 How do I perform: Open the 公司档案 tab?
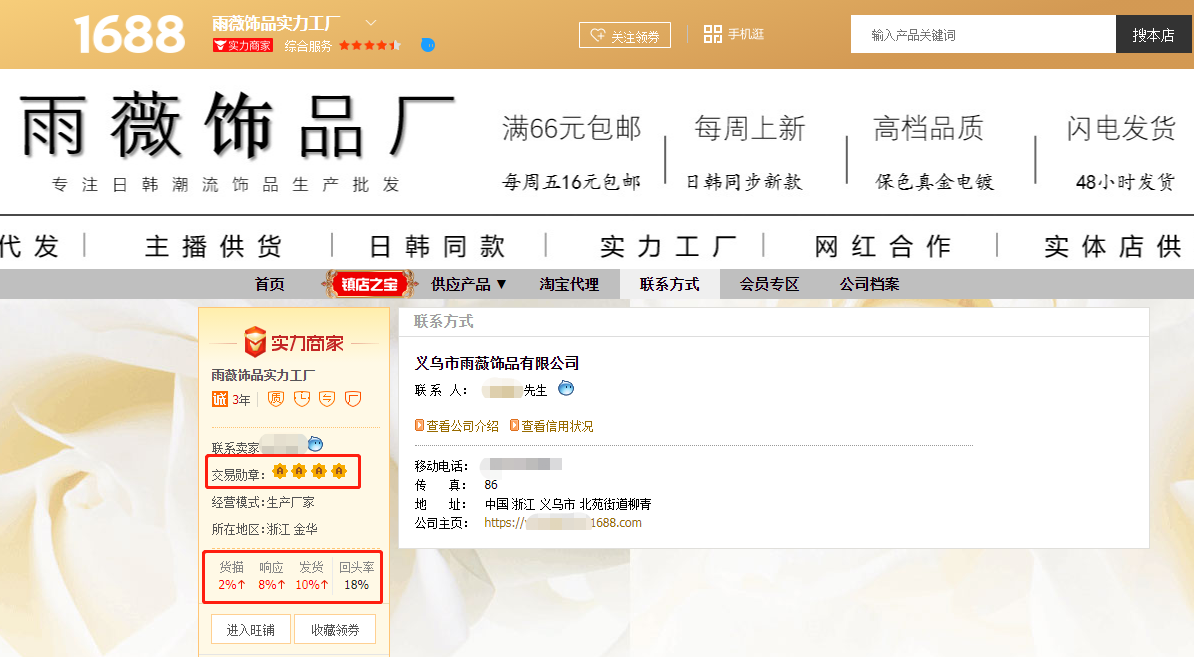coord(870,284)
